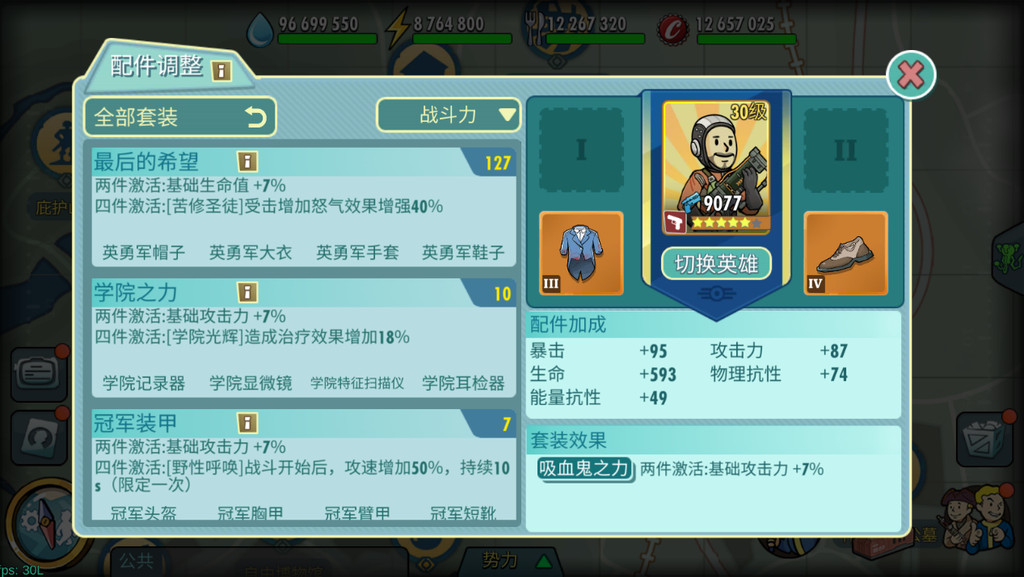Select the 英勇军手套 item
Screen dimensions: 1024x577
[357, 252]
